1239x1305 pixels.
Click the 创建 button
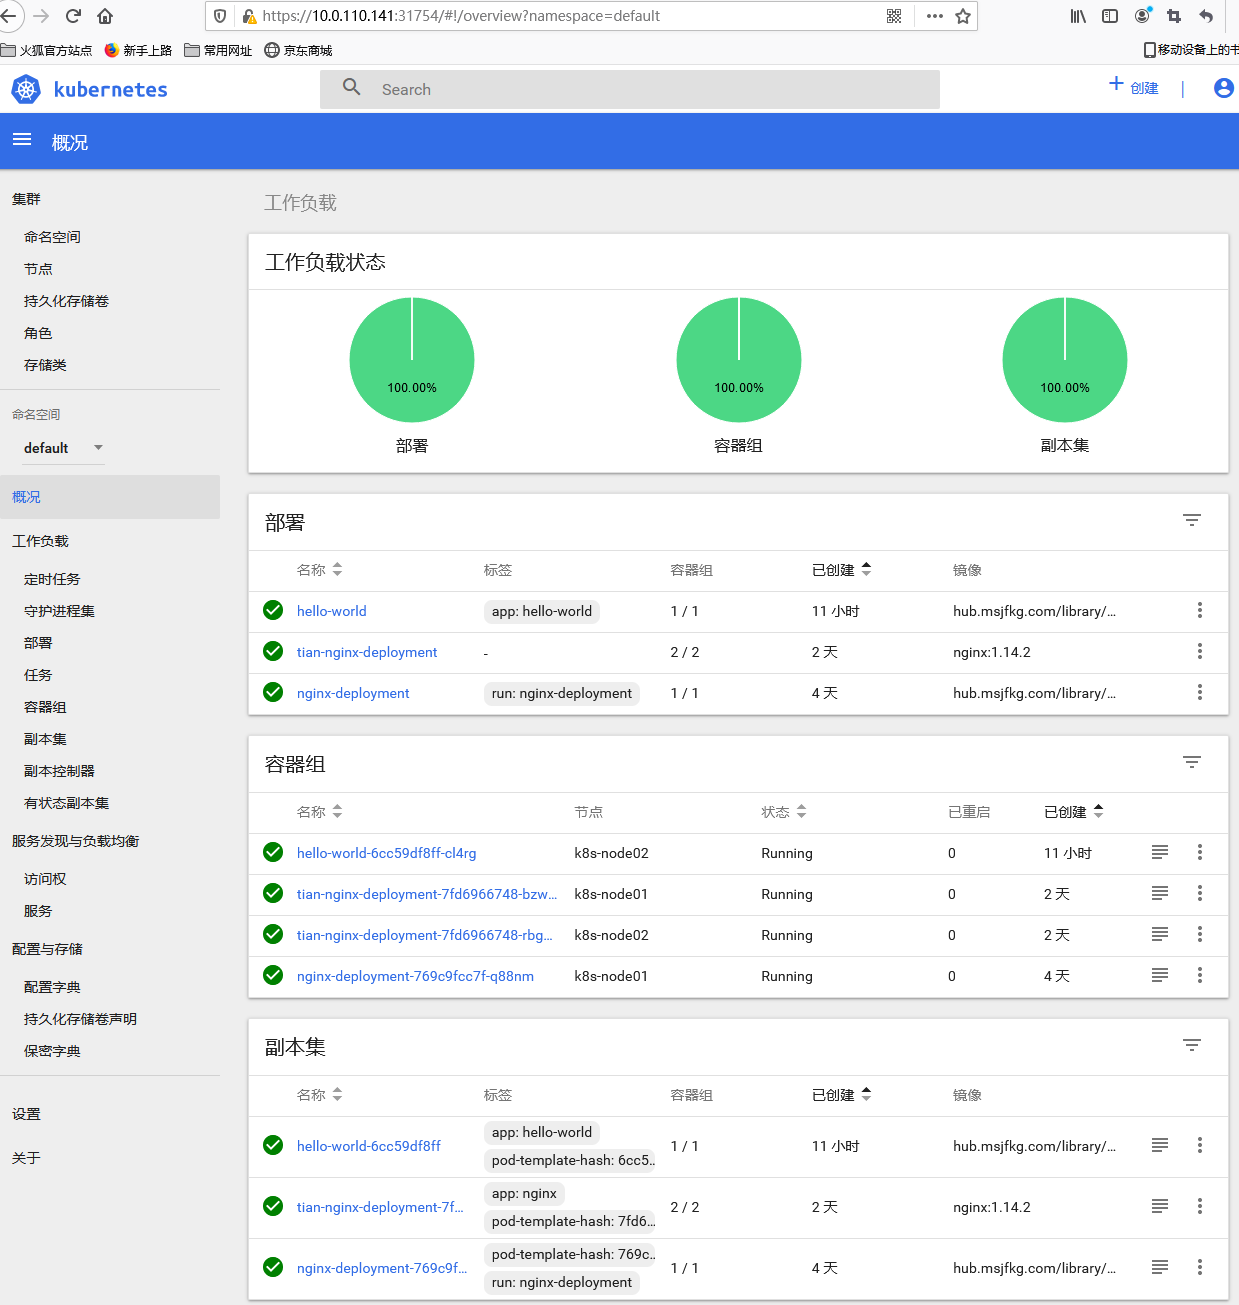pos(1134,87)
